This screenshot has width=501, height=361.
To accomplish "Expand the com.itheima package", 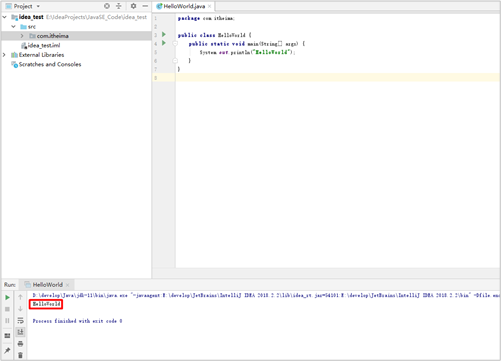I will (22, 36).
